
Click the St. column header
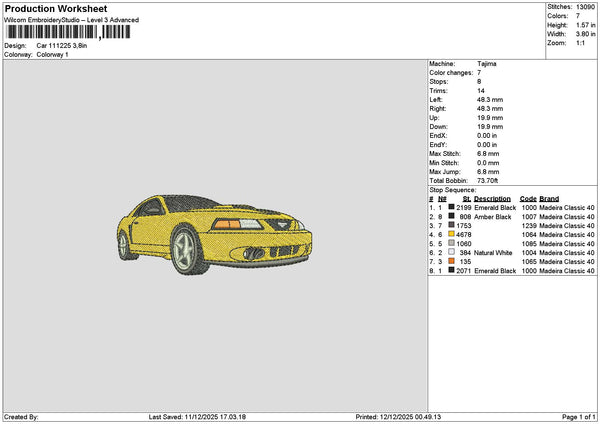(x=467, y=198)
